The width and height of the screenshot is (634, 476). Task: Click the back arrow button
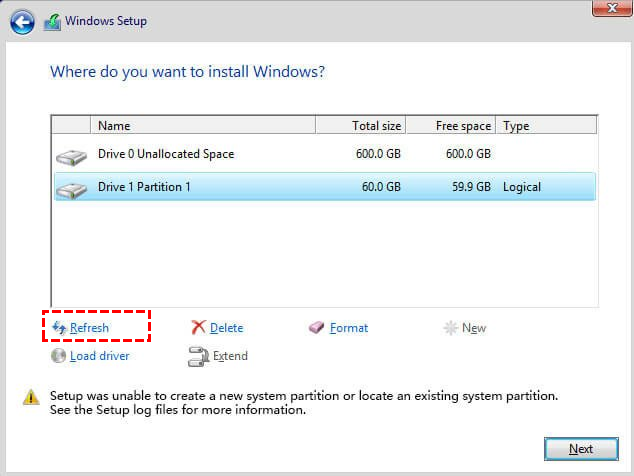click(23, 22)
